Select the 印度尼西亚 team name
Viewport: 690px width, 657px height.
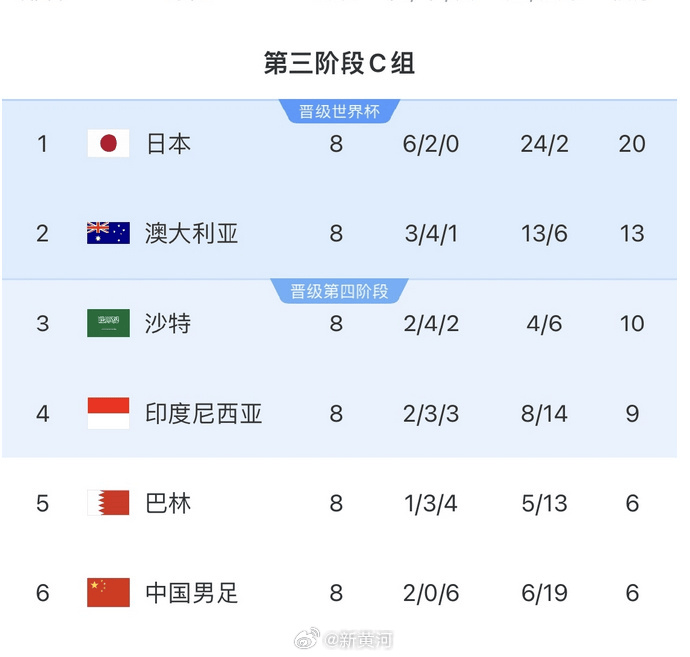(x=204, y=413)
